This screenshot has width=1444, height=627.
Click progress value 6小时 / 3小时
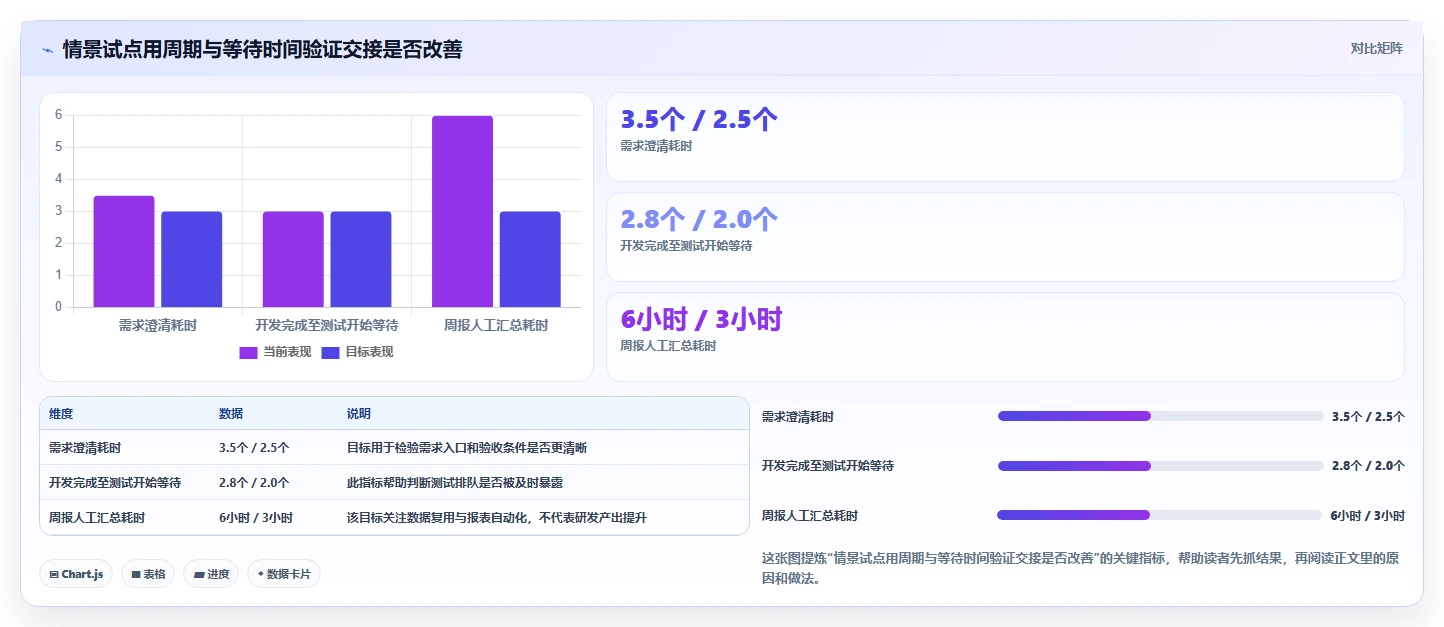click(x=1367, y=516)
